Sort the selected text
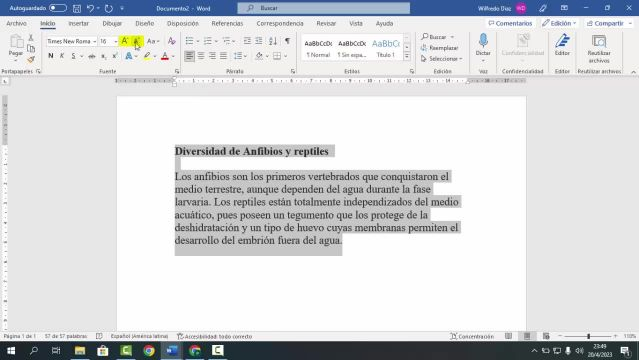The width and height of the screenshot is (639, 360). [273, 41]
